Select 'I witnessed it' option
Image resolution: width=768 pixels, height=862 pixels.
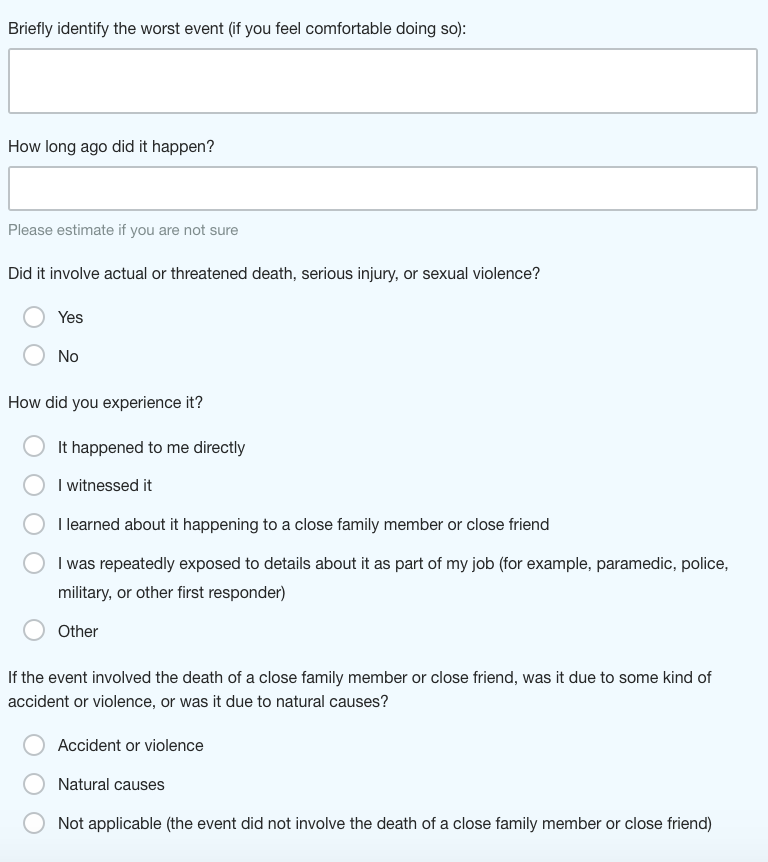pos(34,486)
